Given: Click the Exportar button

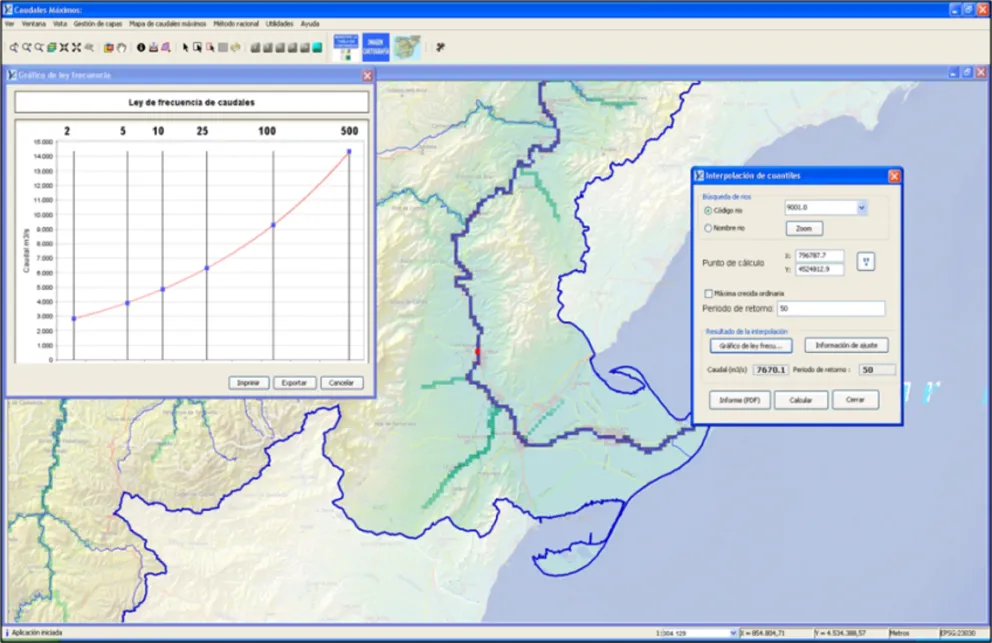Looking at the screenshot, I should [294, 383].
